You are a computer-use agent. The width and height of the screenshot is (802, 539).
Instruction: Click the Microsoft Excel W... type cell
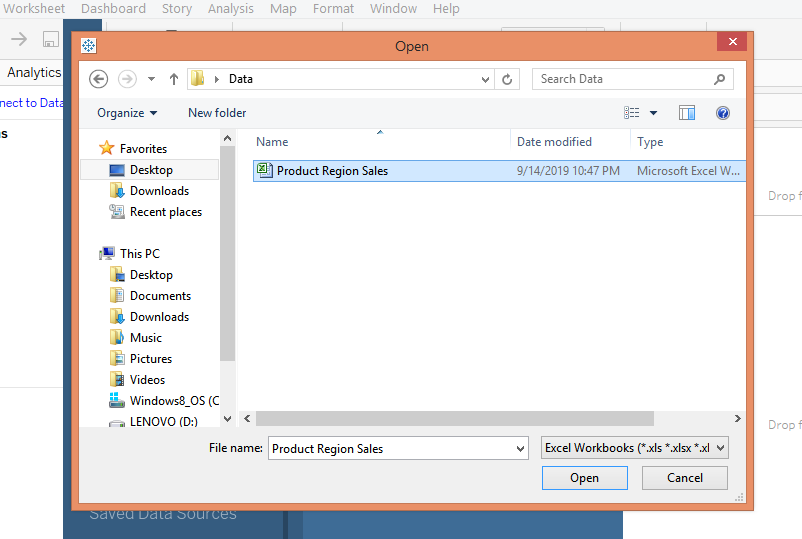coord(688,171)
